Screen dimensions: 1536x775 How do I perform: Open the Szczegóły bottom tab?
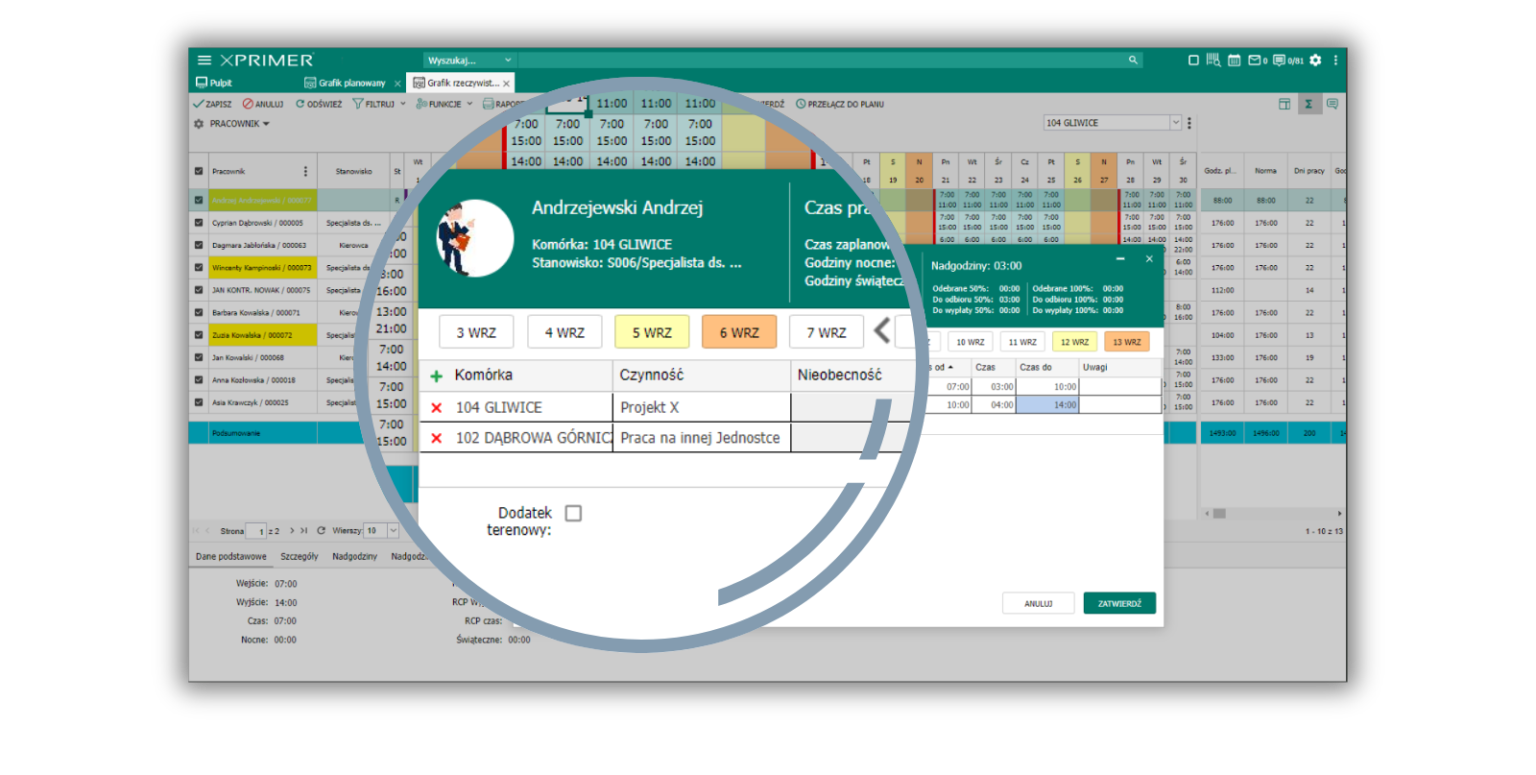[x=299, y=556]
